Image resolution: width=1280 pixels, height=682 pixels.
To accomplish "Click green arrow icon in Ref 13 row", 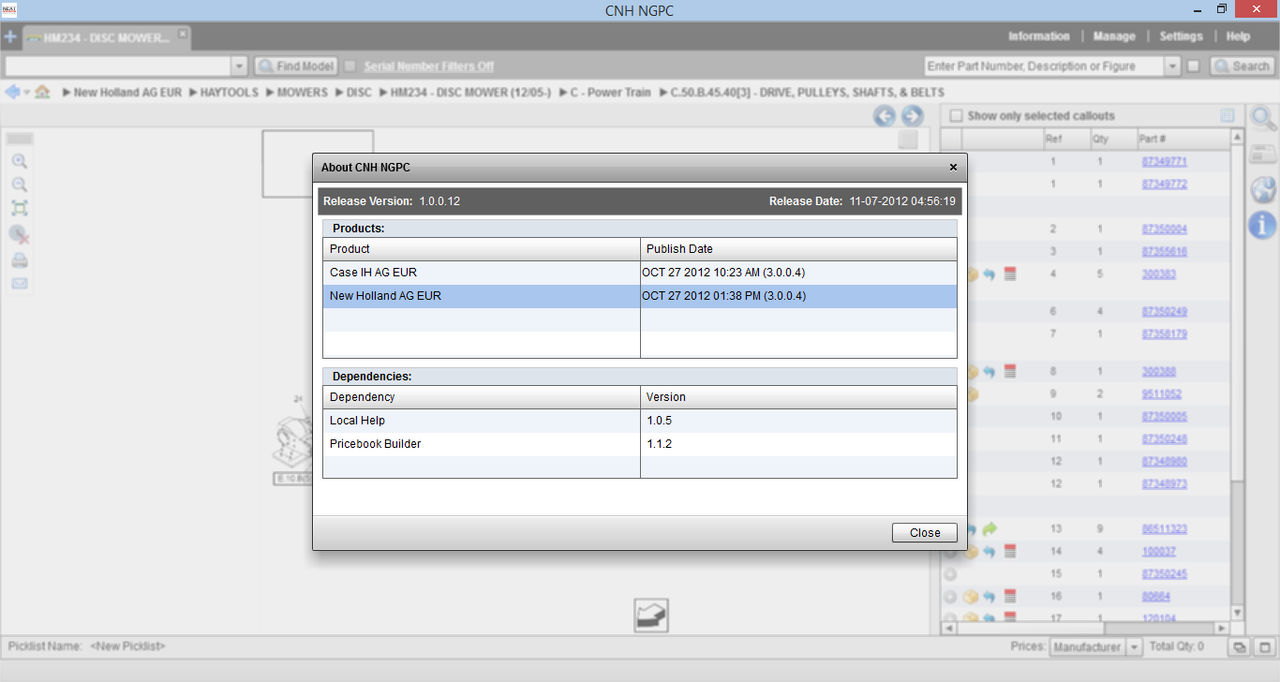I will pyautogui.click(x=990, y=529).
